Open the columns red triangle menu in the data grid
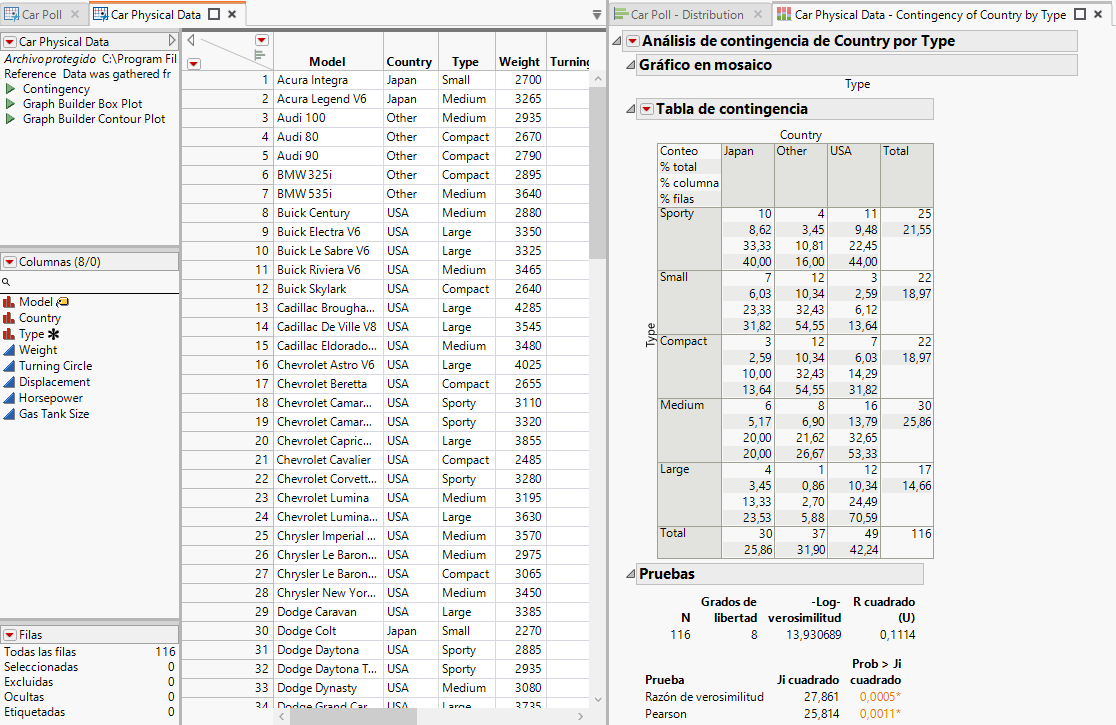1116x725 pixels. coord(261,40)
